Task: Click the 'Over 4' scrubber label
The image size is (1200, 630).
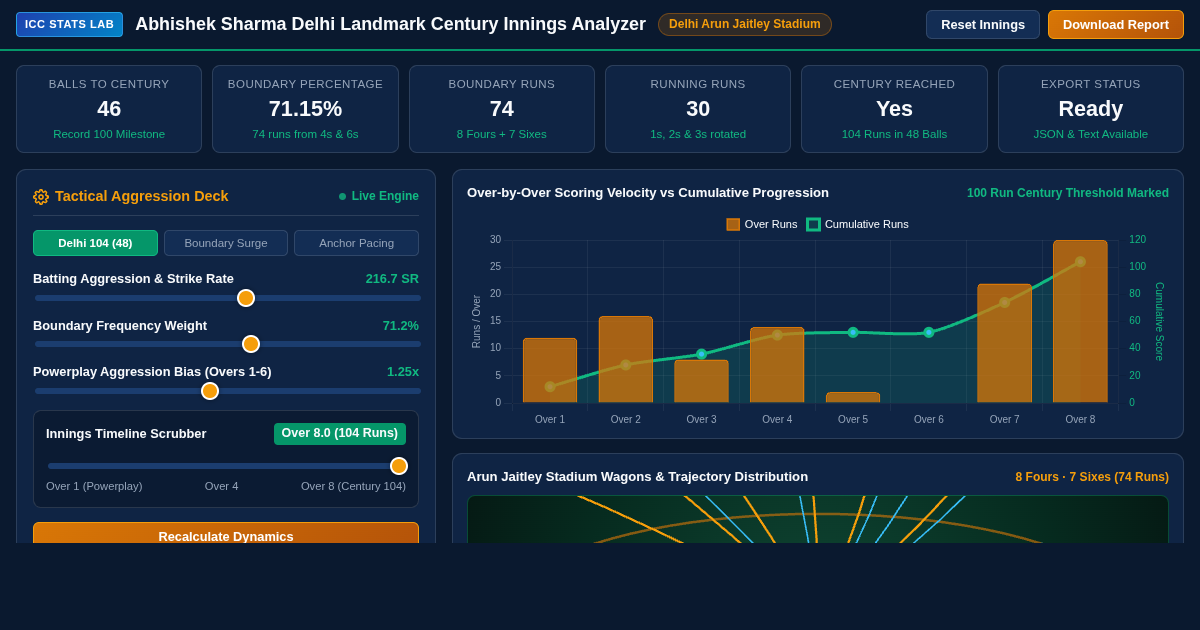Action: point(222,486)
